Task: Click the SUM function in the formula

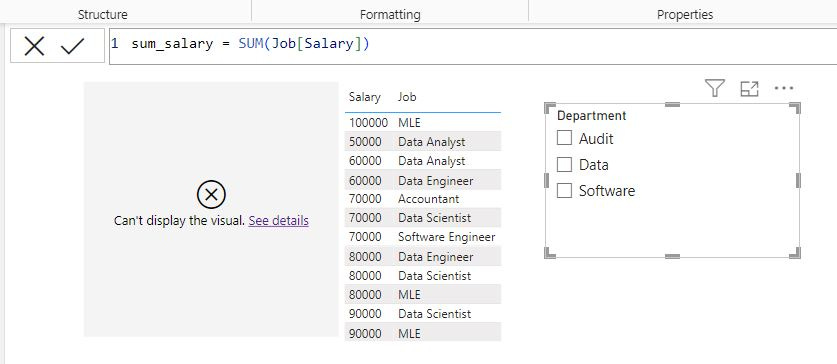Action: 251,44
